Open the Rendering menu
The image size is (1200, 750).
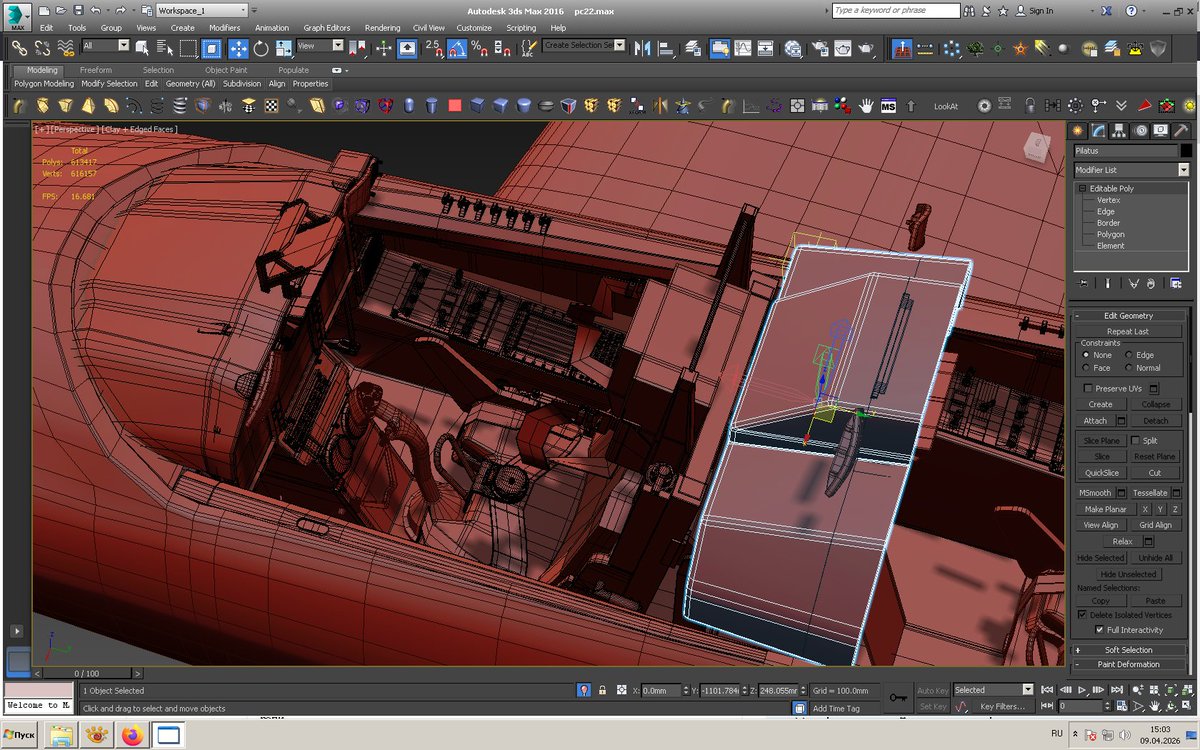(x=382, y=28)
